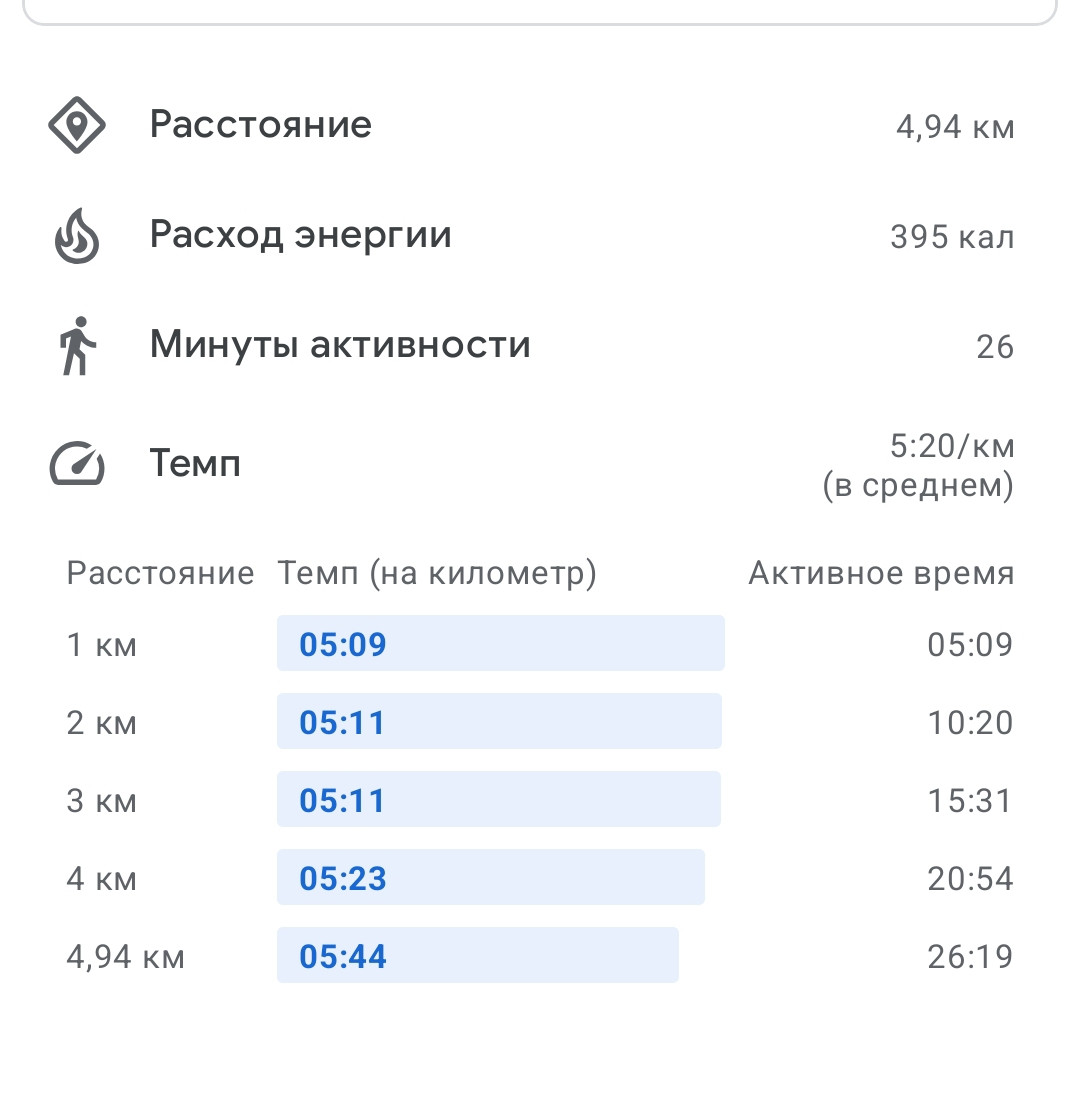Tap the speedometer pace icon
The image size is (1080, 1115).
click(77, 464)
